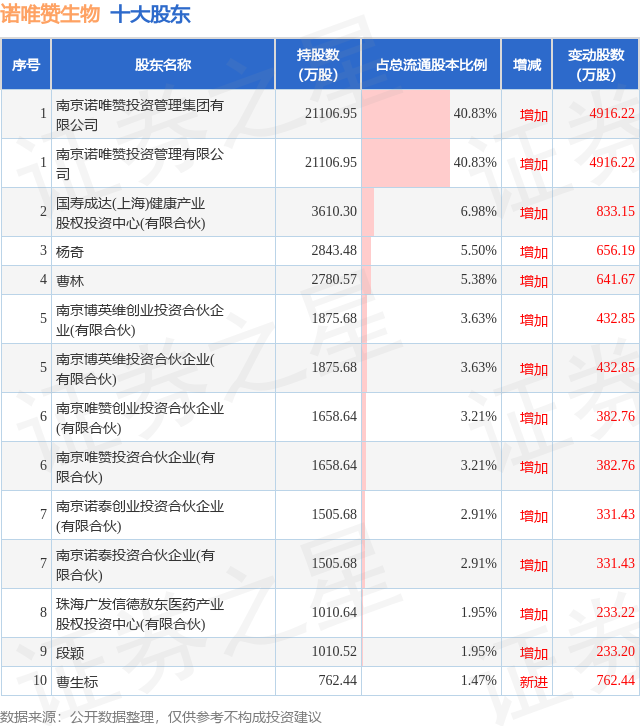Click the shareholder name 曹生标

[x=77, y=682]
